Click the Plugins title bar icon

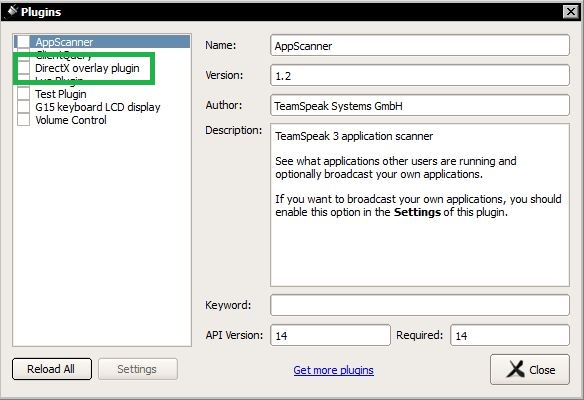pos(12,11)
